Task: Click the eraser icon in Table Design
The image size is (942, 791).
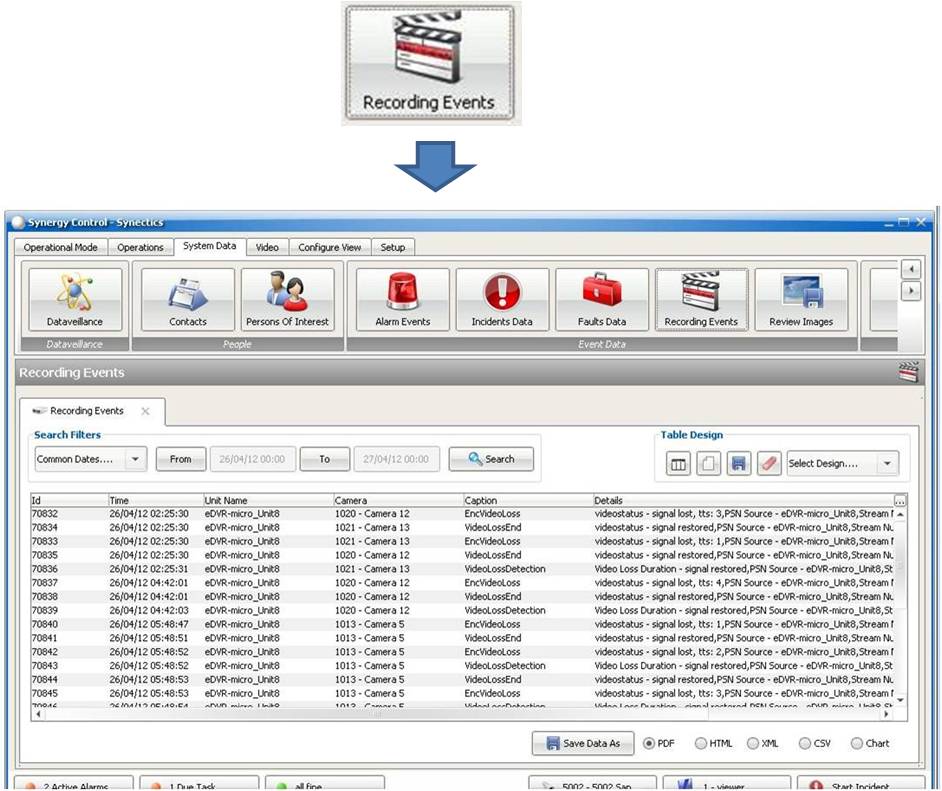Action: (x=768, y=464)
